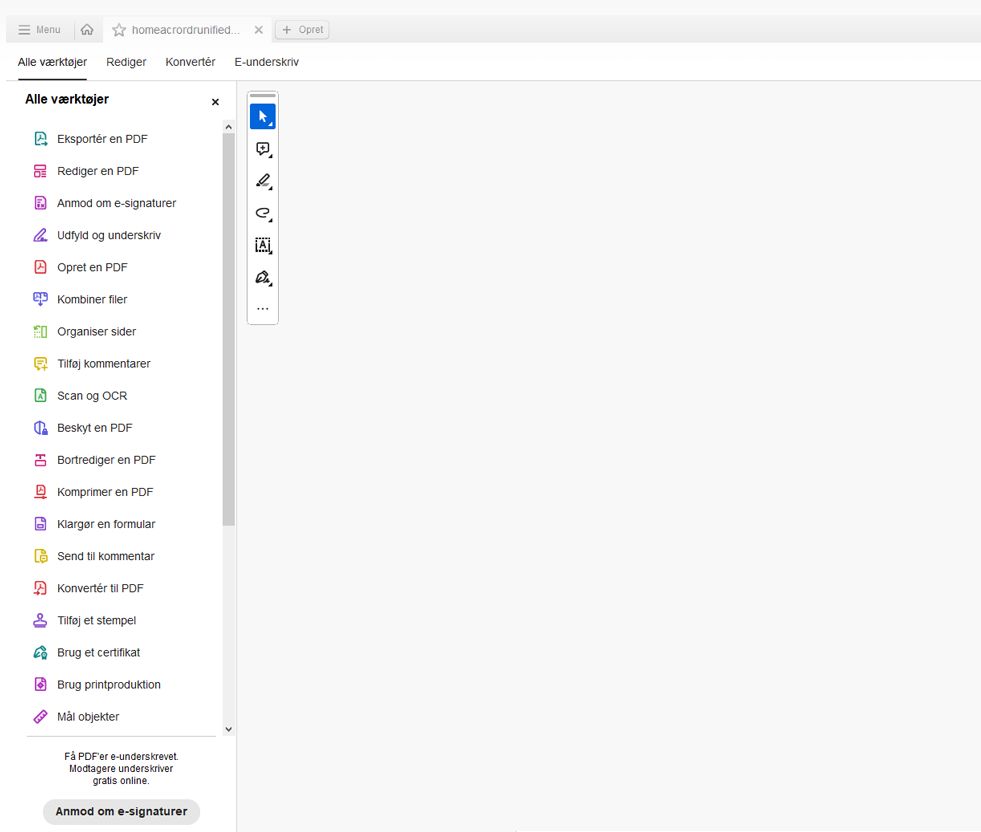This screenshot has height=832, width=981.
Task: Star the homeacrordrunified document tab
Action: [119, 30]
